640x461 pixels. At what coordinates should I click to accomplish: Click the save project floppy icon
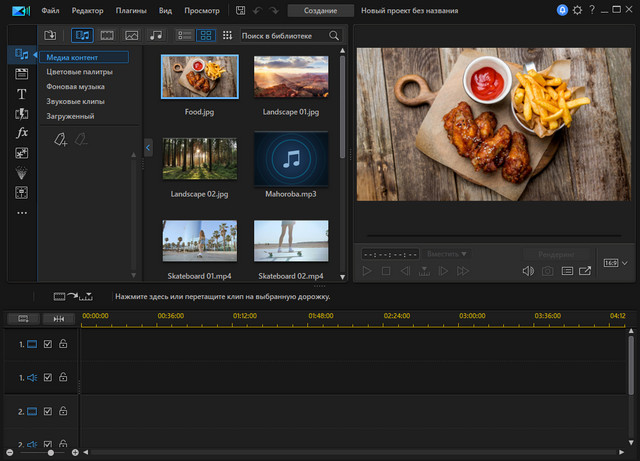point(241,10)
